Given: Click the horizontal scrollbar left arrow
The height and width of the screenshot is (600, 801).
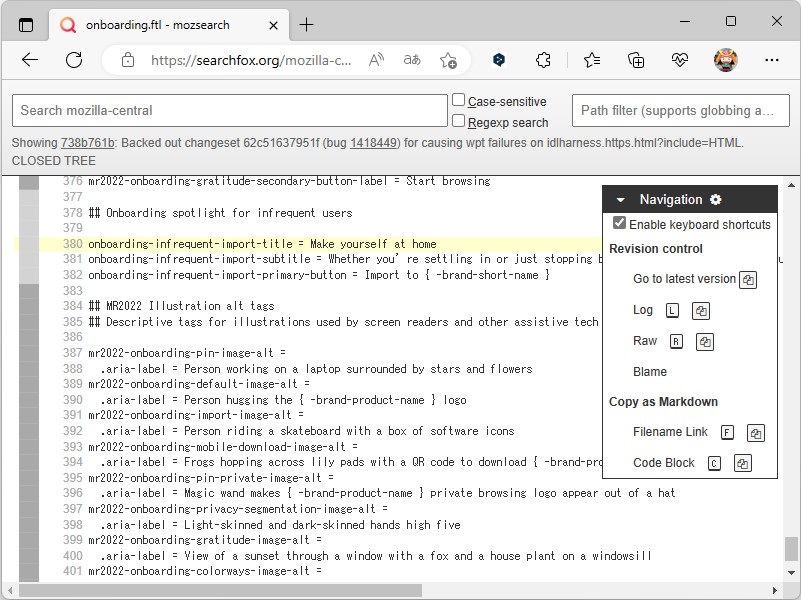Looking at the screenshot, I should pos(10,590).
